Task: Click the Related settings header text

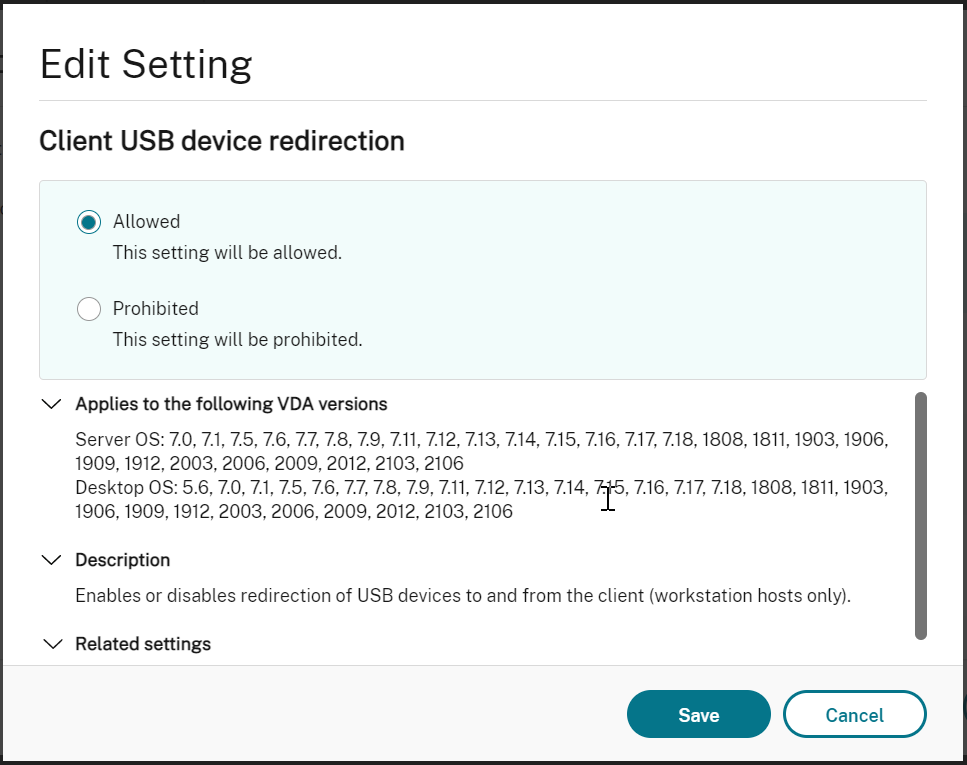Action: point(143,644)
